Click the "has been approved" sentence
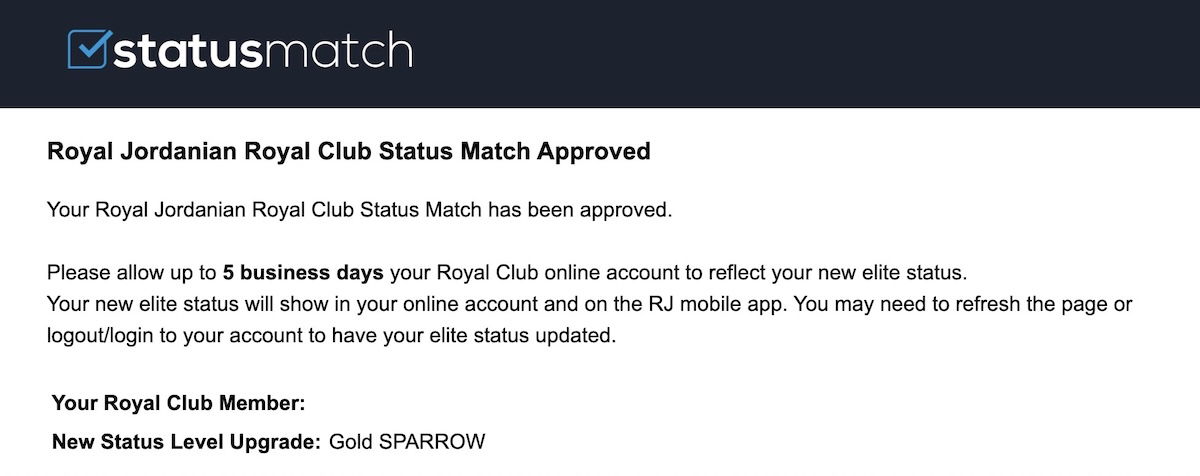The image size is (1200, 476). (x=580, y=211)
